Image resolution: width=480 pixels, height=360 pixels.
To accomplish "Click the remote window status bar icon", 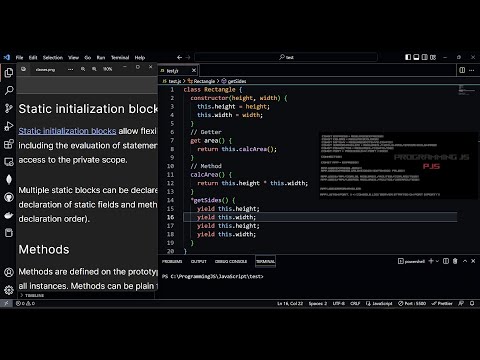I will click(6, 303).
